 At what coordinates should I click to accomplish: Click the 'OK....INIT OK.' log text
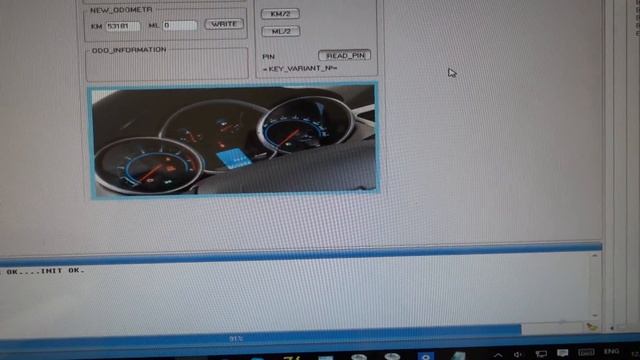[45, 271]
